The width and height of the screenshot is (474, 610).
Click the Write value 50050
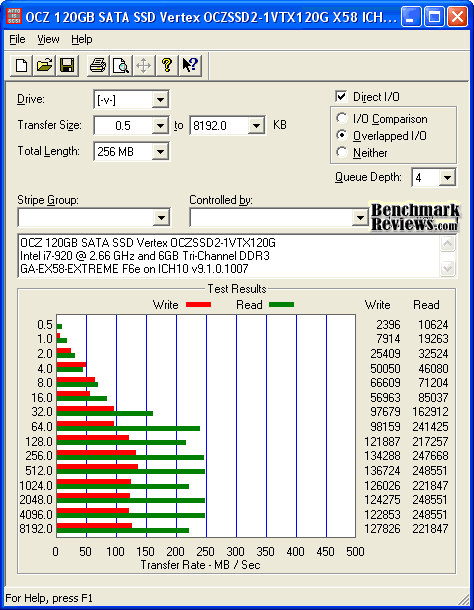tap(385, 368)
